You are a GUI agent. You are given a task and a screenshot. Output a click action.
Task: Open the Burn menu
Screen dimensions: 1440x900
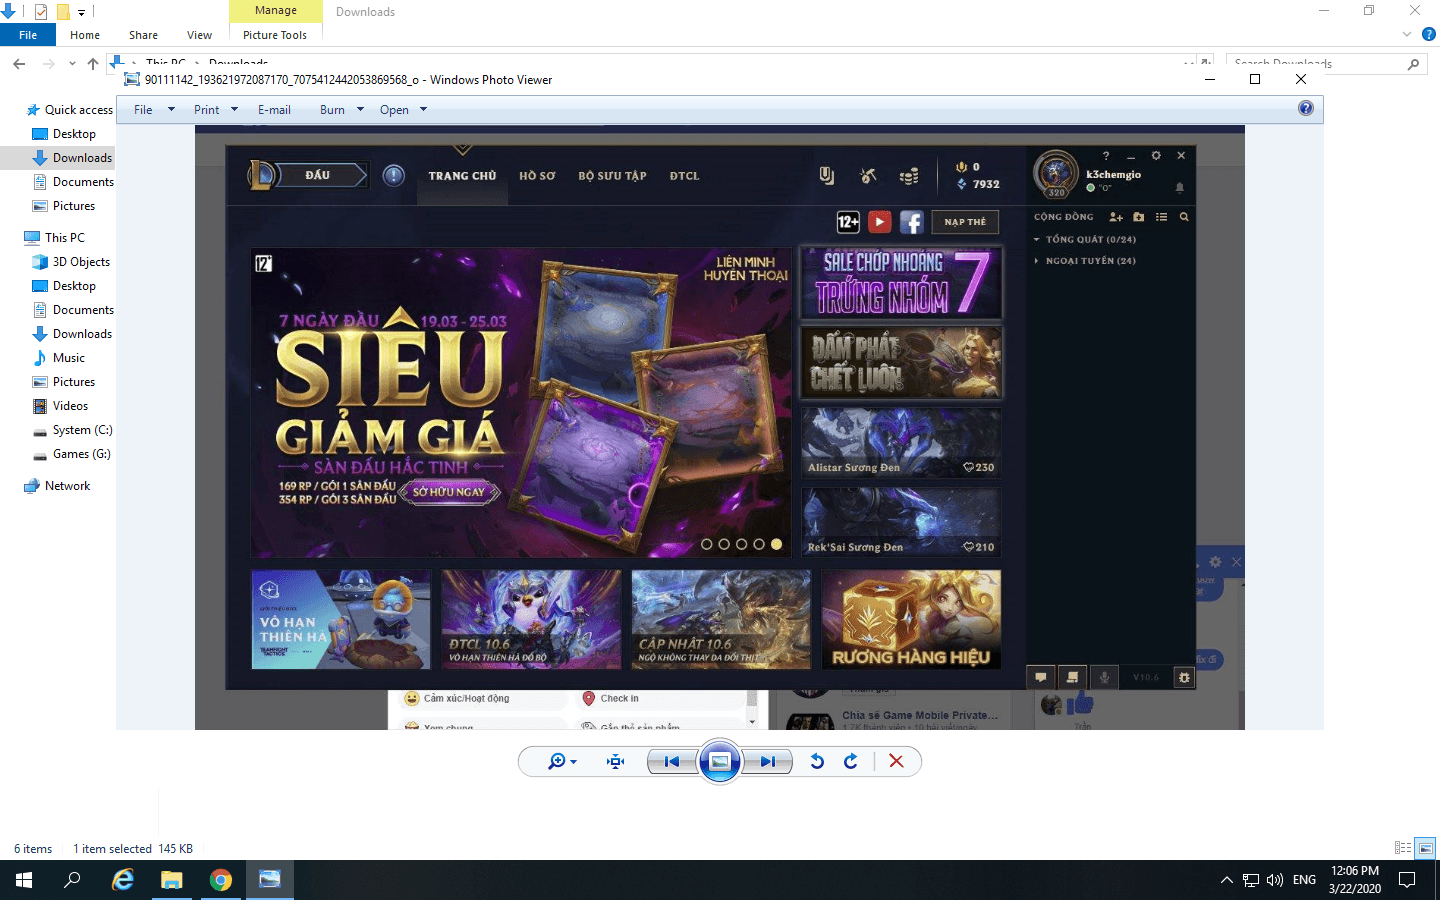pos(332,110)
